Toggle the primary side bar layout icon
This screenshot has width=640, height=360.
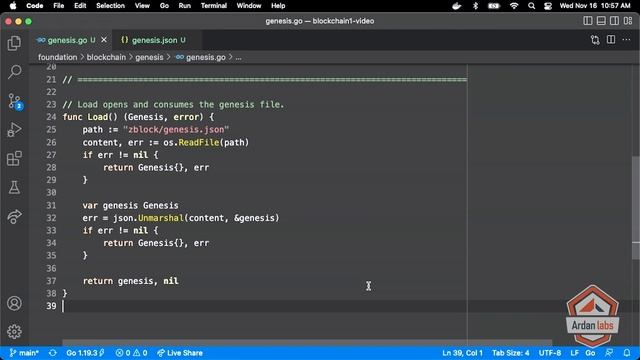(588, 21)
